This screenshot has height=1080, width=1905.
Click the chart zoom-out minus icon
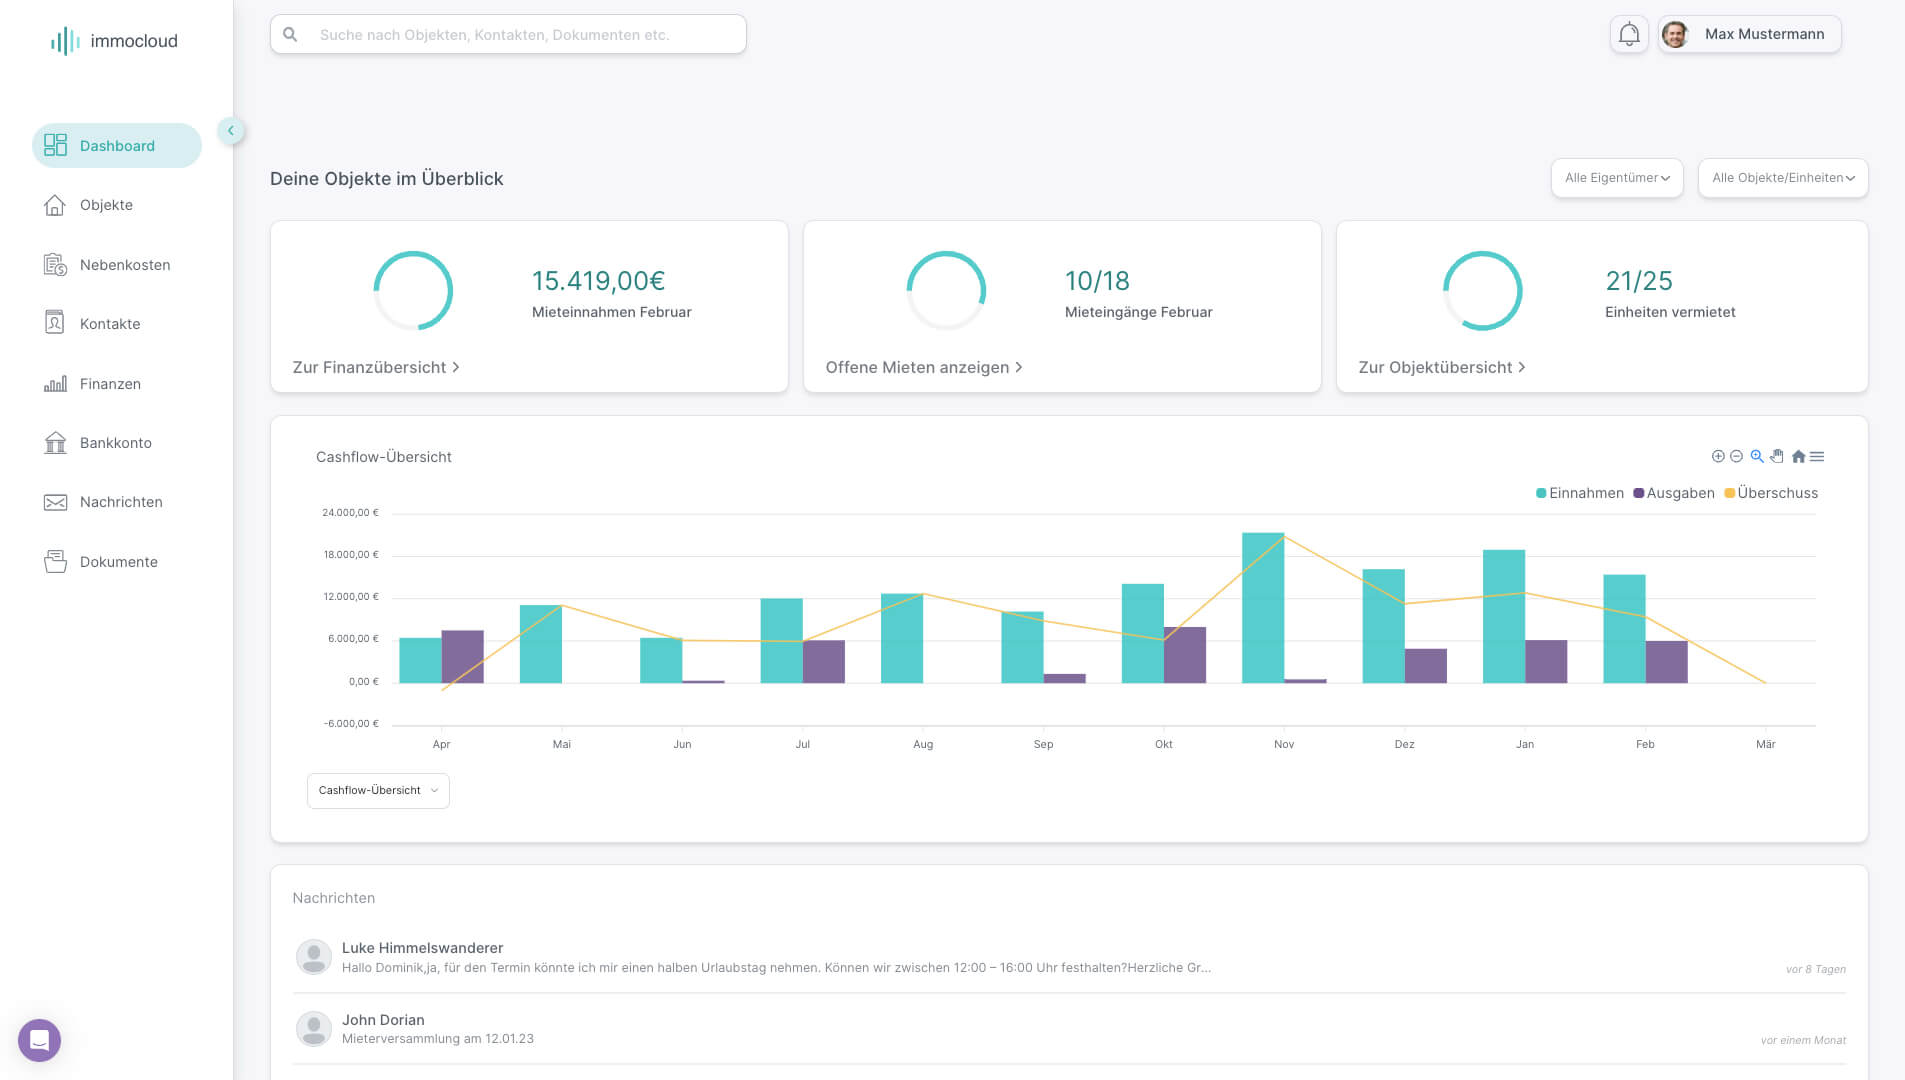pos(1737,457)
